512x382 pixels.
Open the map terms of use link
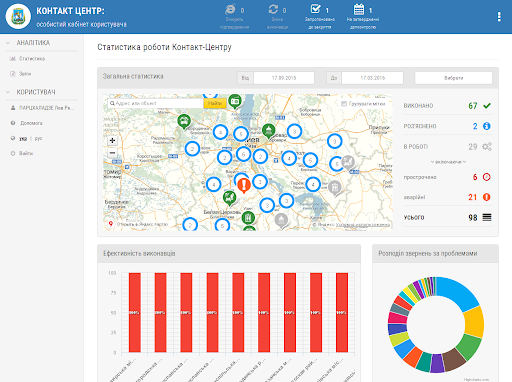pos(363,225)
